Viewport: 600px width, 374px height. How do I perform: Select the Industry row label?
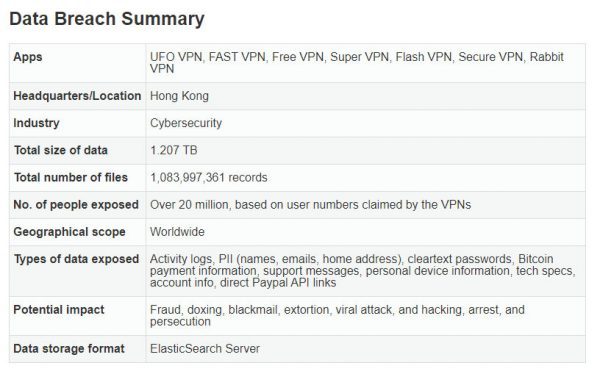tap(36, 123)
